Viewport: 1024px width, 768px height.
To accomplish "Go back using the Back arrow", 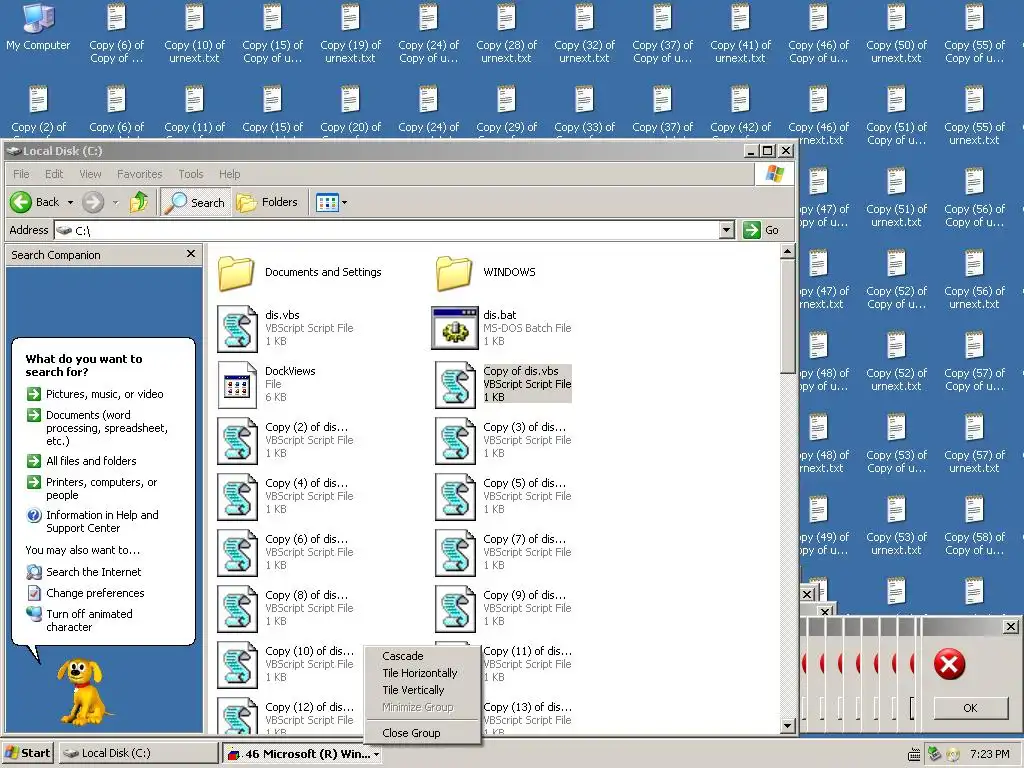I will coord(35,202).
